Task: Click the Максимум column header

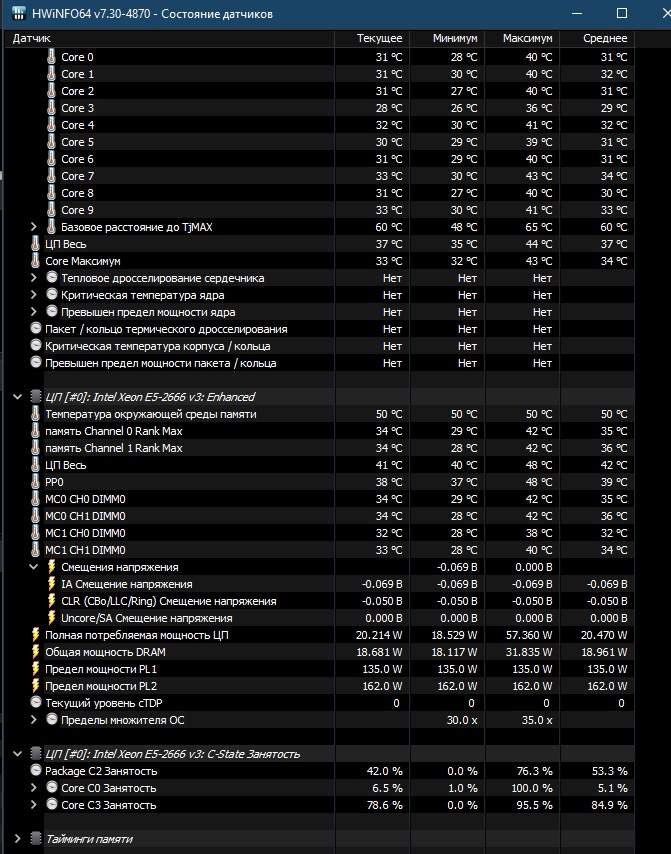Action: (x=522, y=38)
